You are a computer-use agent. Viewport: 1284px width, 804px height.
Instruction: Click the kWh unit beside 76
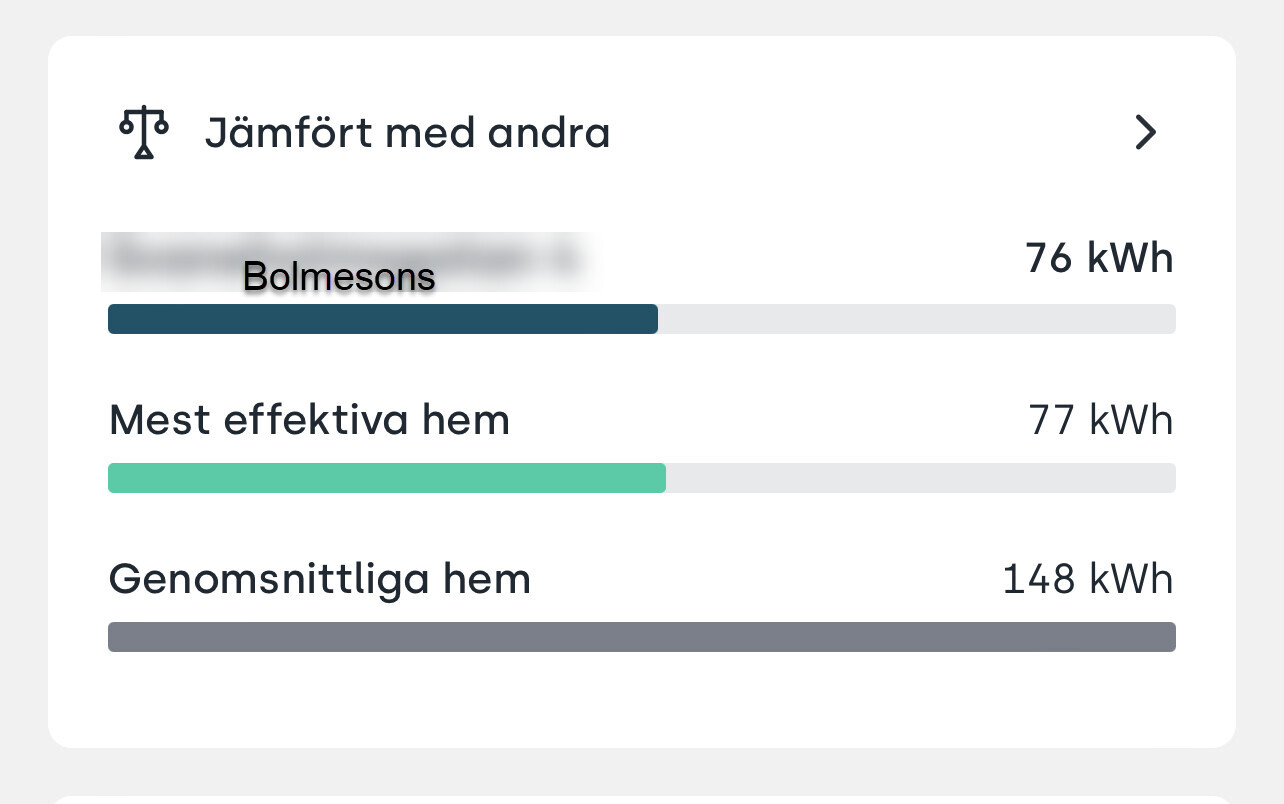pos(1129,258)
